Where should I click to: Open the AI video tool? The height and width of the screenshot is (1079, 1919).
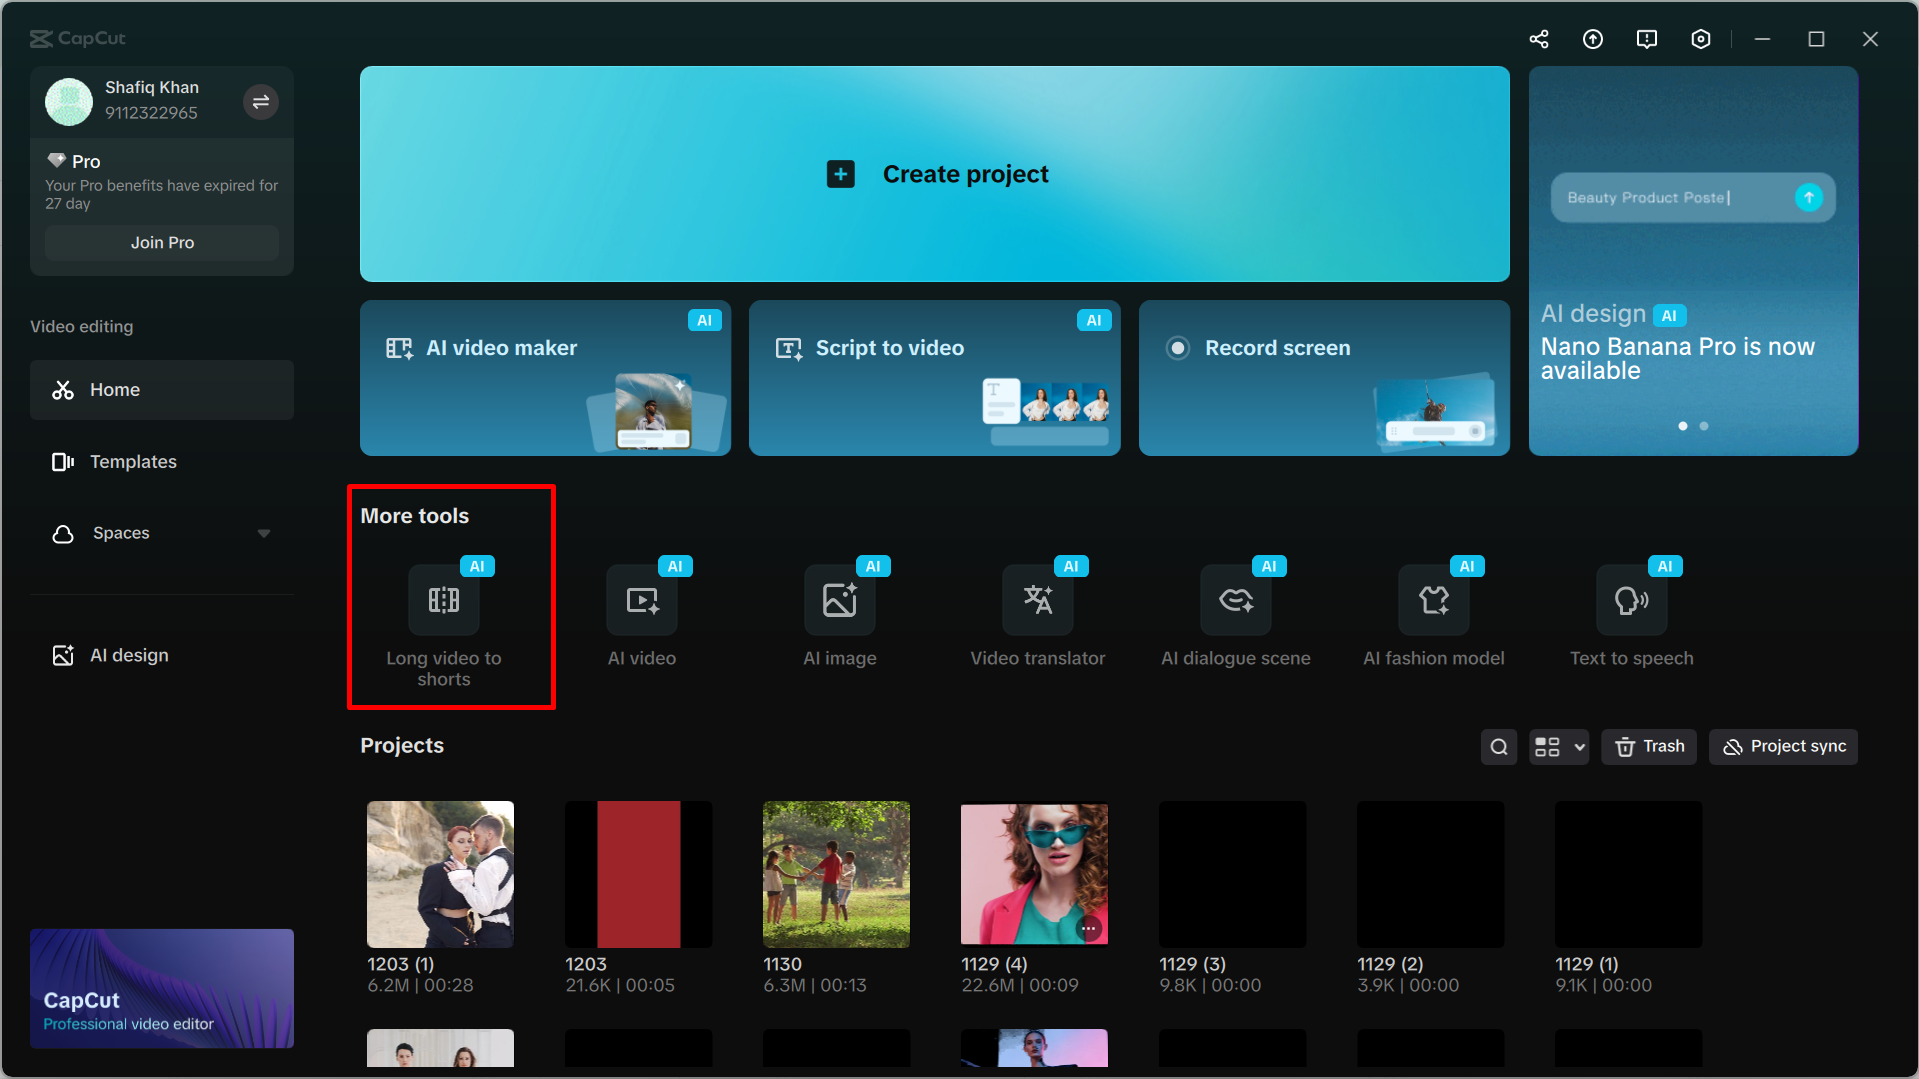642,614
